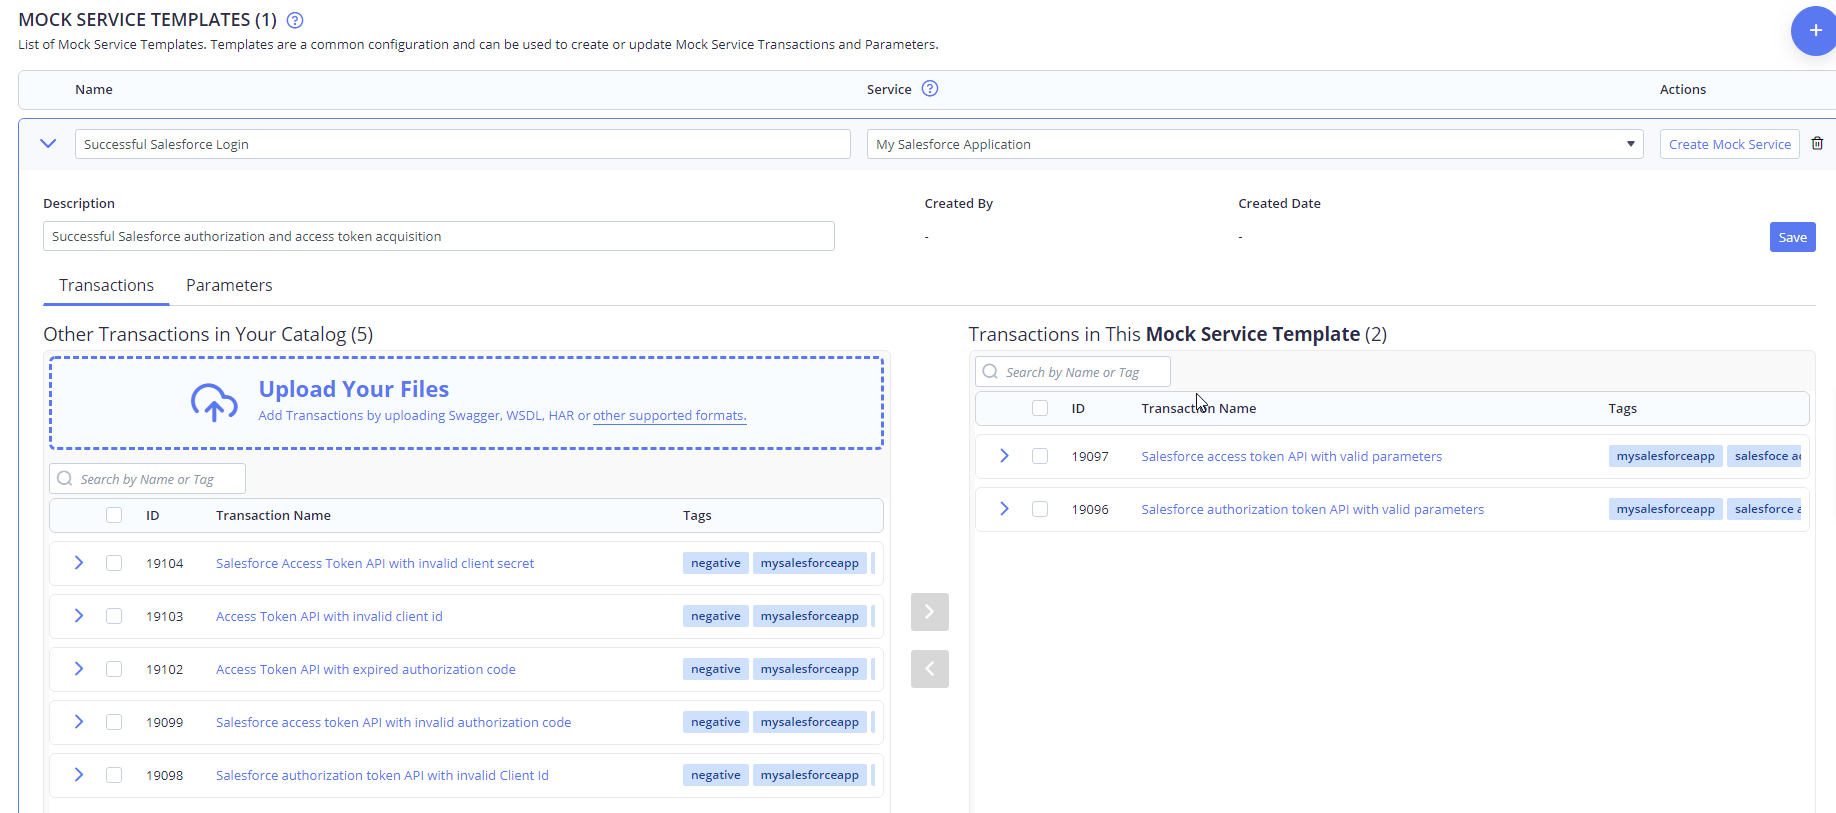1836x813 pixels.
Task: Check transaction 19102 checkbox
Action: 114,669
